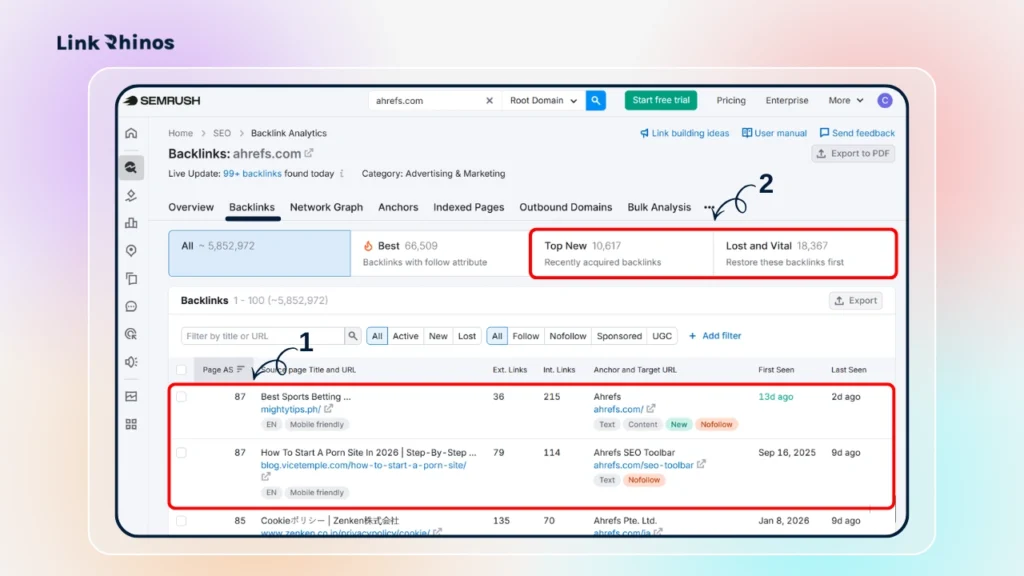1024x576 pixels.
Task: Open the User manual link
Action: tap(774, 133)
